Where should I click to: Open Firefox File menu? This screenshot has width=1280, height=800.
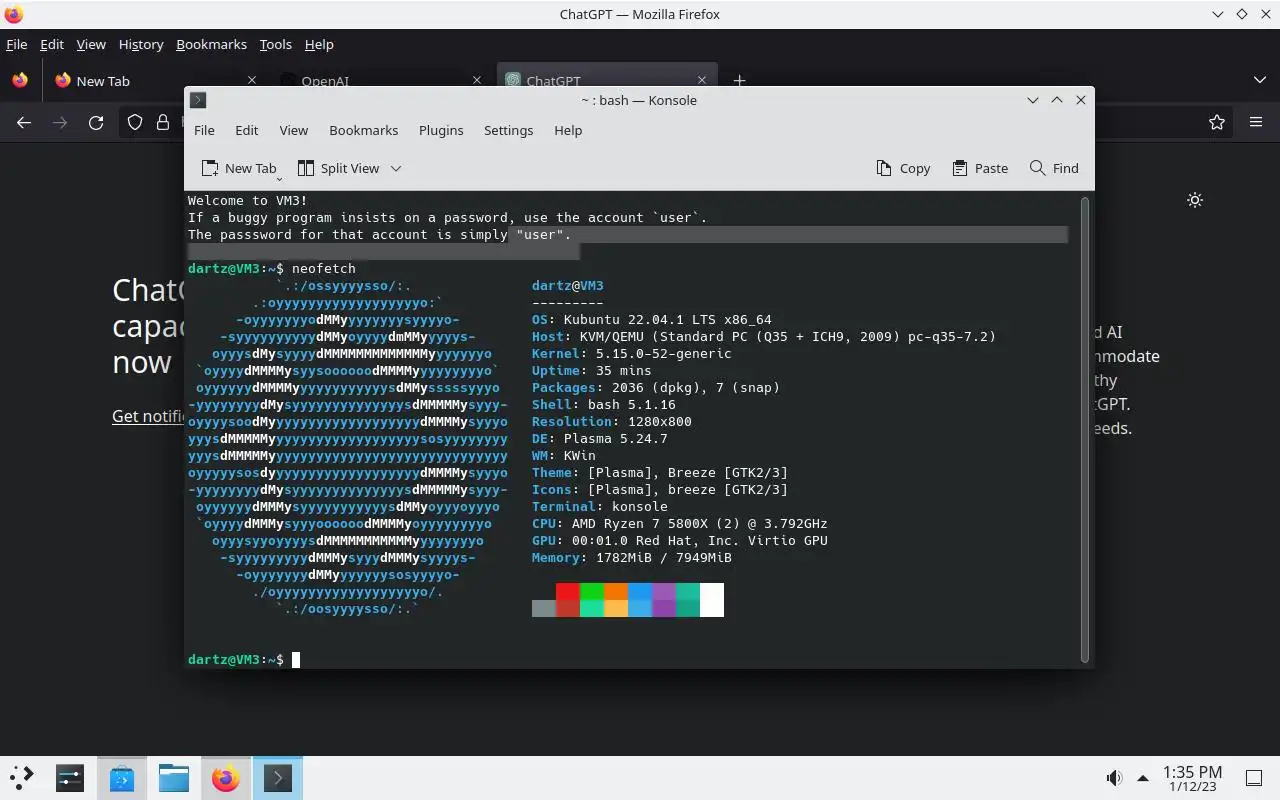16,44
